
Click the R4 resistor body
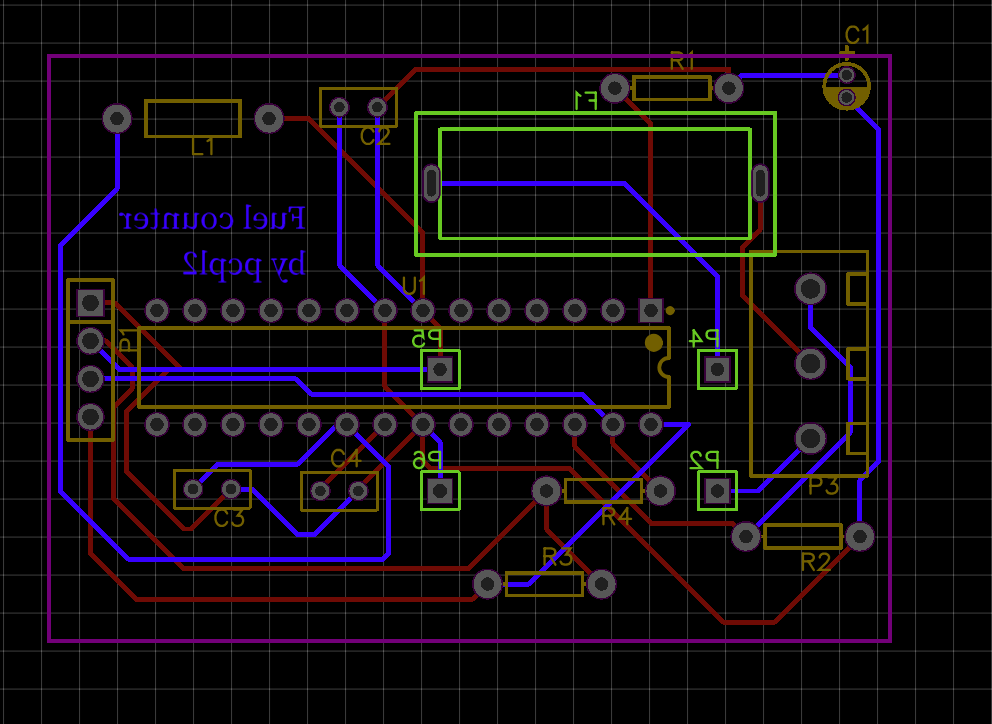point(603,491)
